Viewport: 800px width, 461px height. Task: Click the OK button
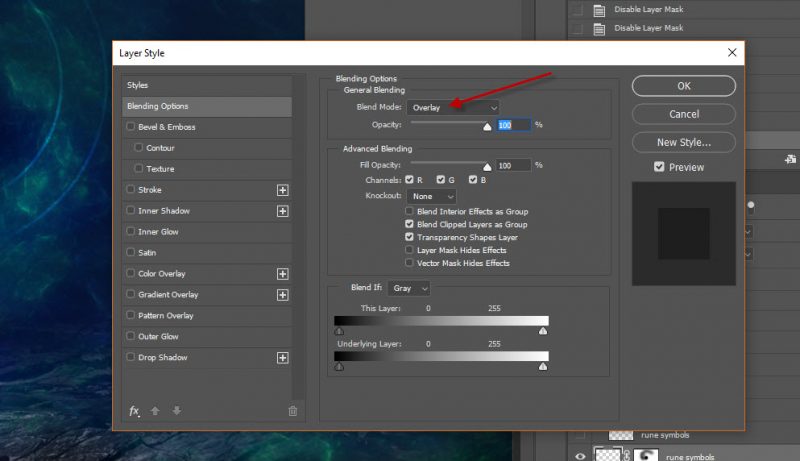[x=683, y=86]
